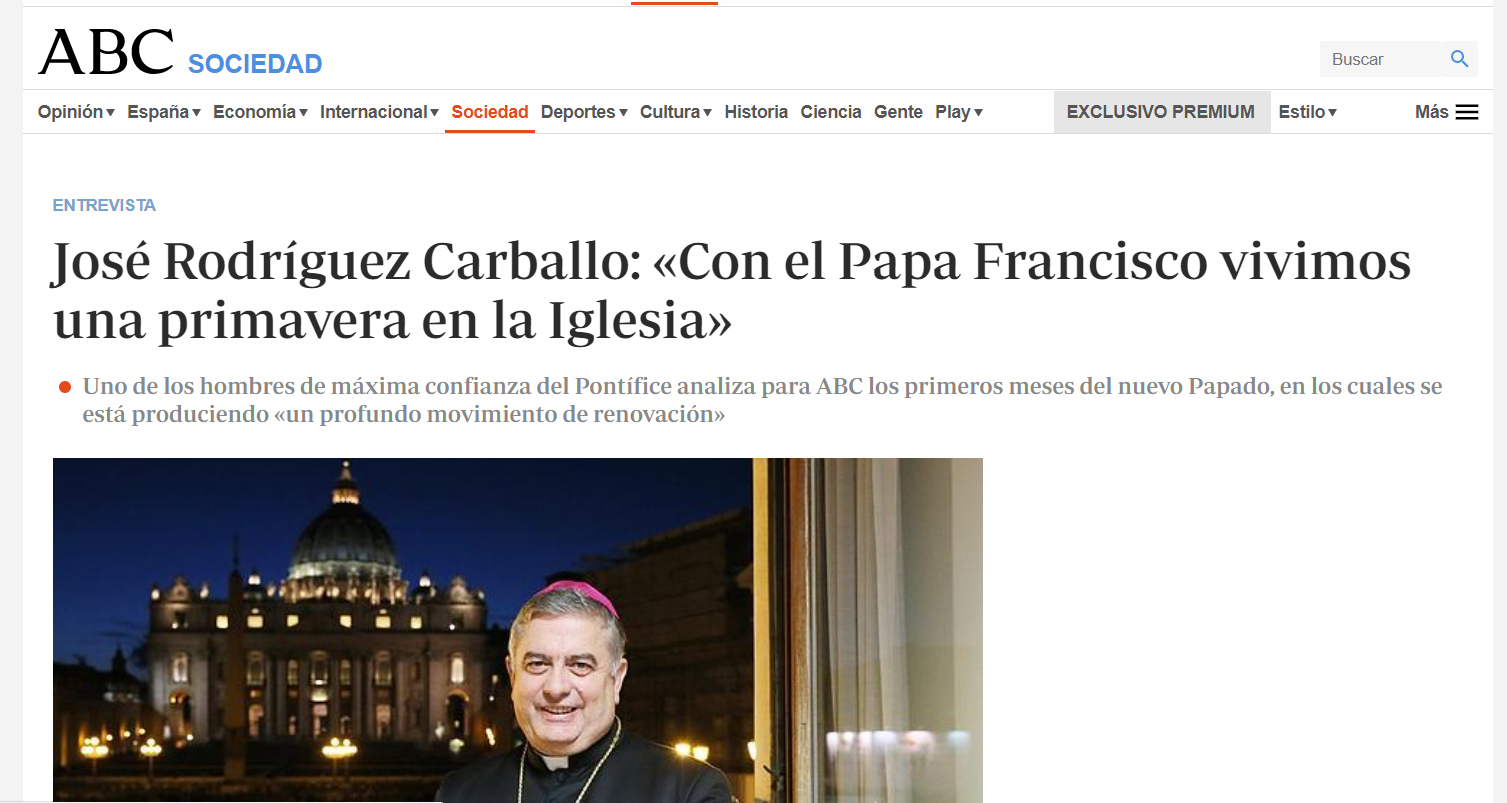Click the search magnifier icon

click(1459, 59)
